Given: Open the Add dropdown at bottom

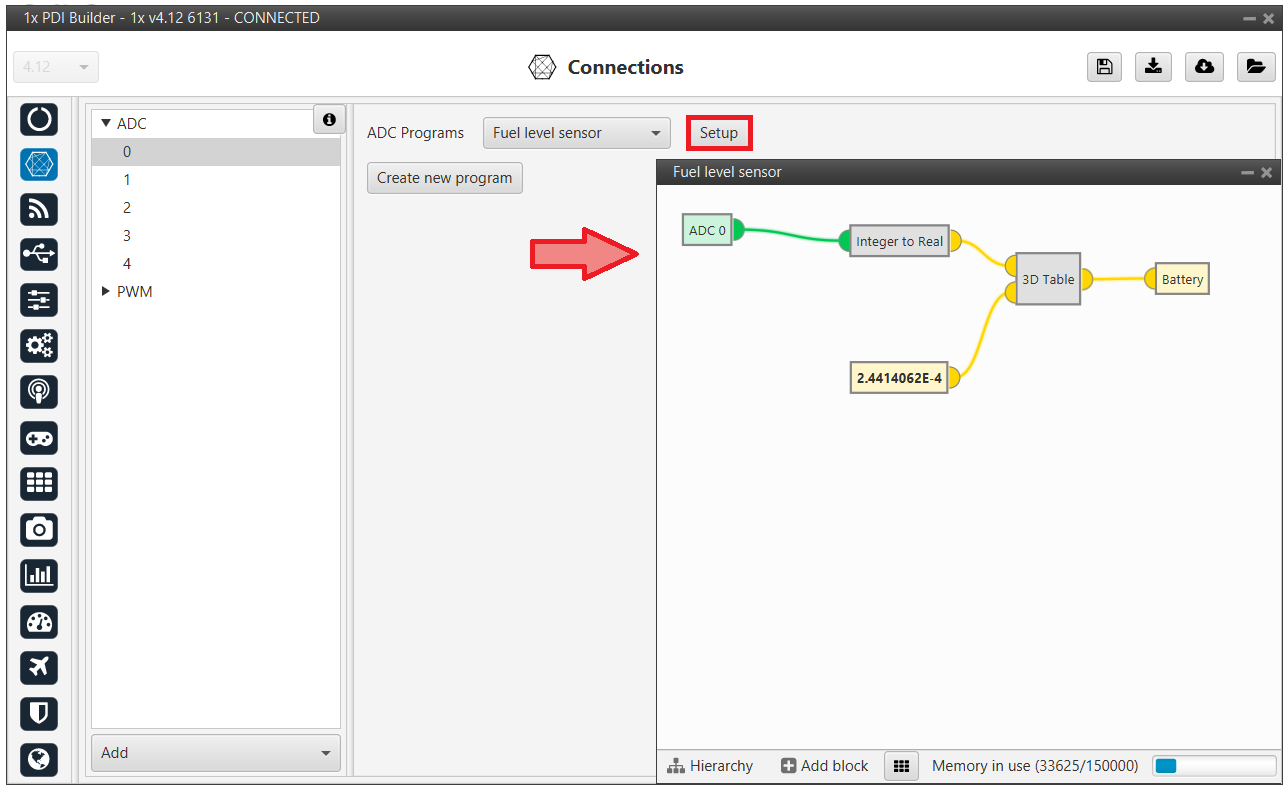Looking at the screenshot, I should (x=215, y=753).
